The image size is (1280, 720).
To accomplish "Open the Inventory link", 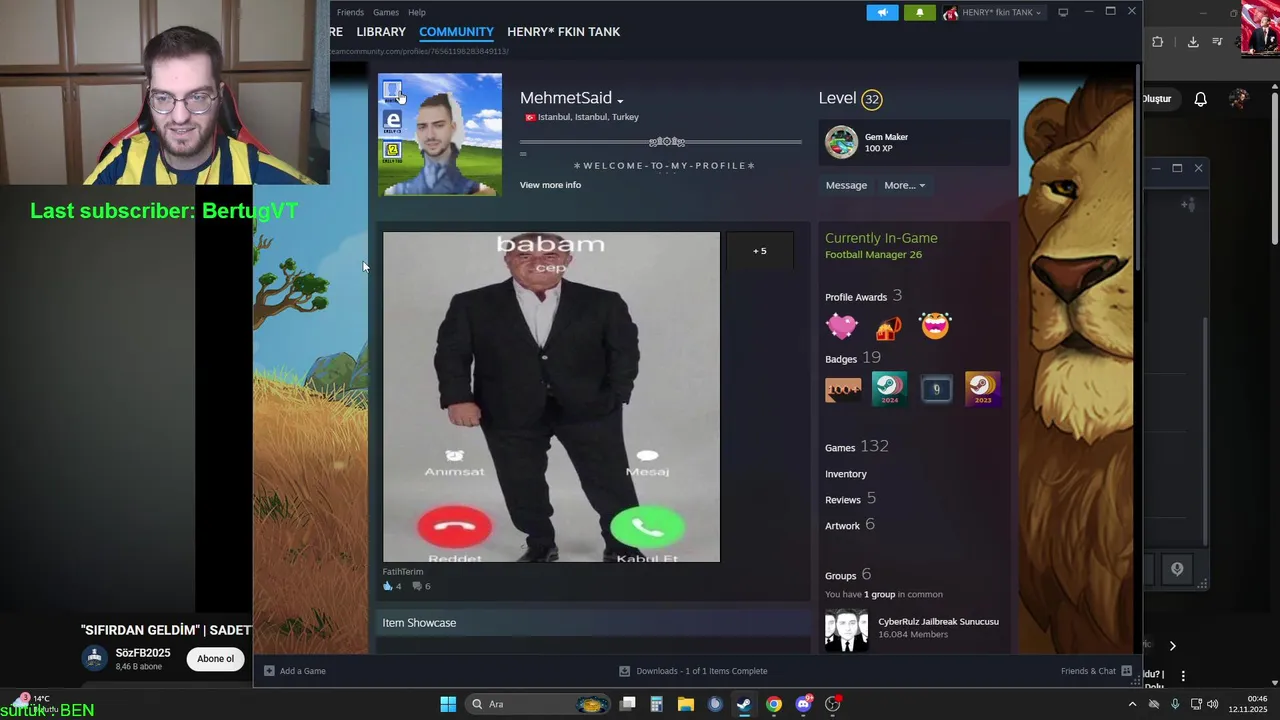I will (x=846, y=474).
